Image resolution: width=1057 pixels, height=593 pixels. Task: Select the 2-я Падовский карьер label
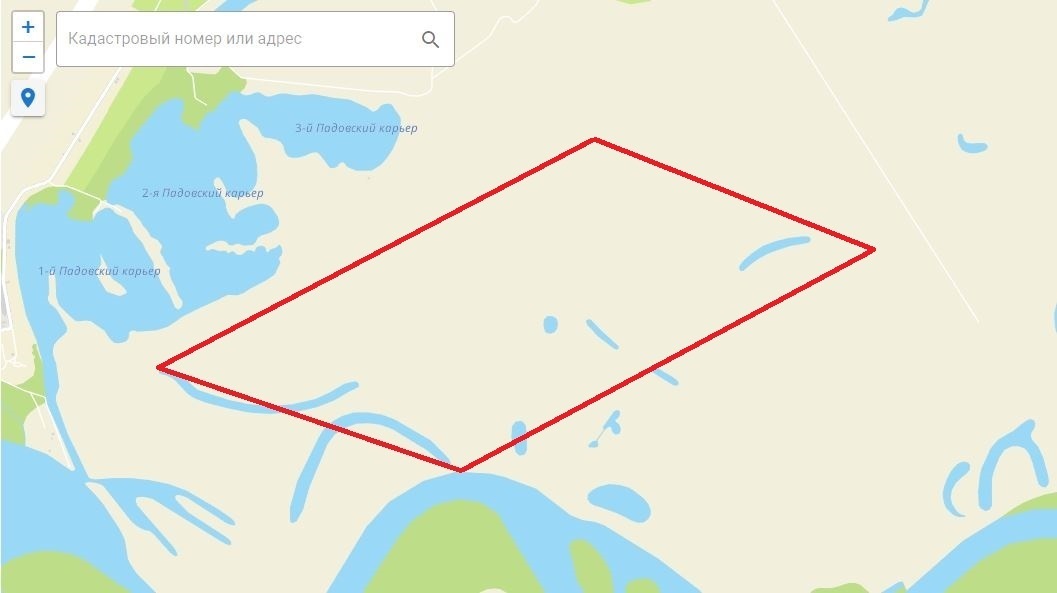point(202,193)
